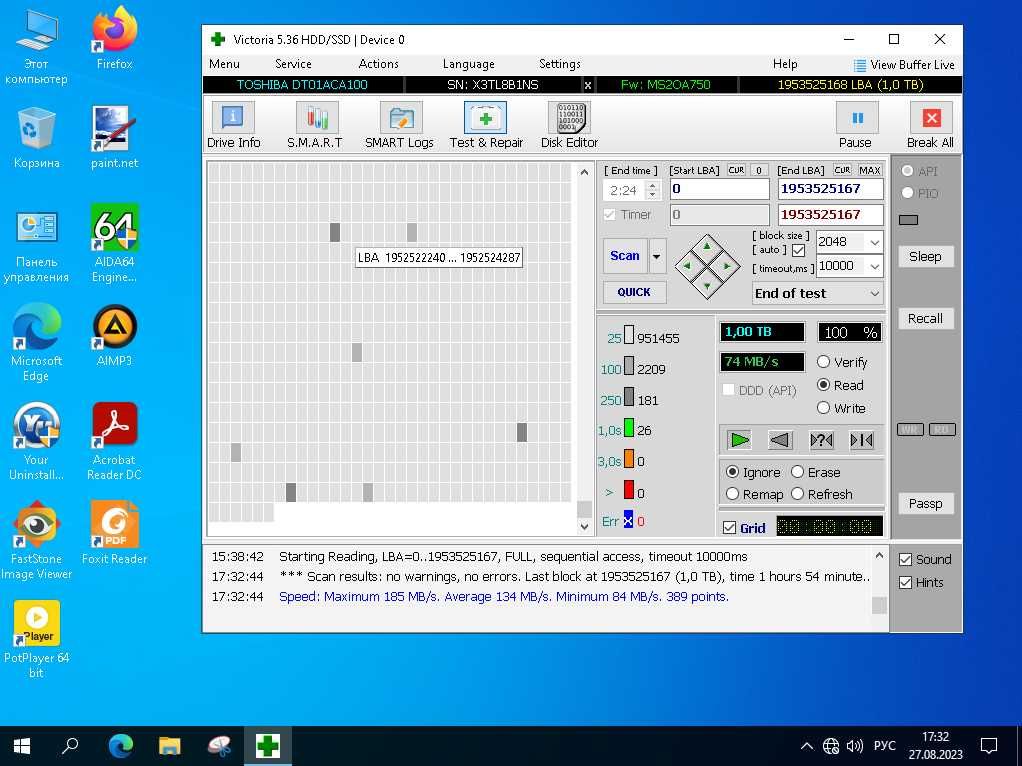Click the block map scrollbar down arrow
The image size is (1022, 766).
pyautogui.click(x=584, y=526)
